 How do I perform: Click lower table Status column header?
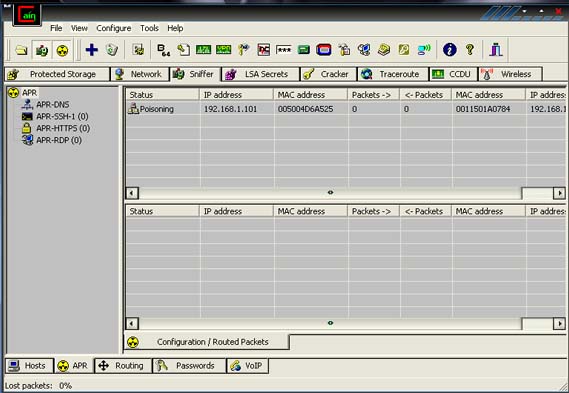(163, 211)
